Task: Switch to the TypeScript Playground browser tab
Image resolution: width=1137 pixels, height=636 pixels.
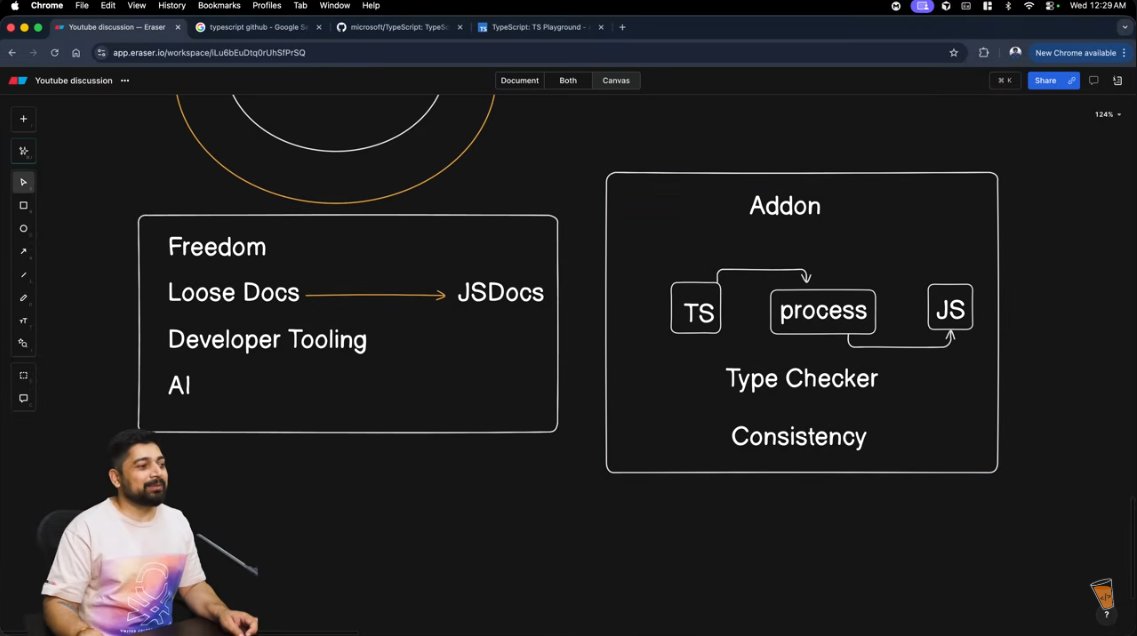Action: point(540,28)
